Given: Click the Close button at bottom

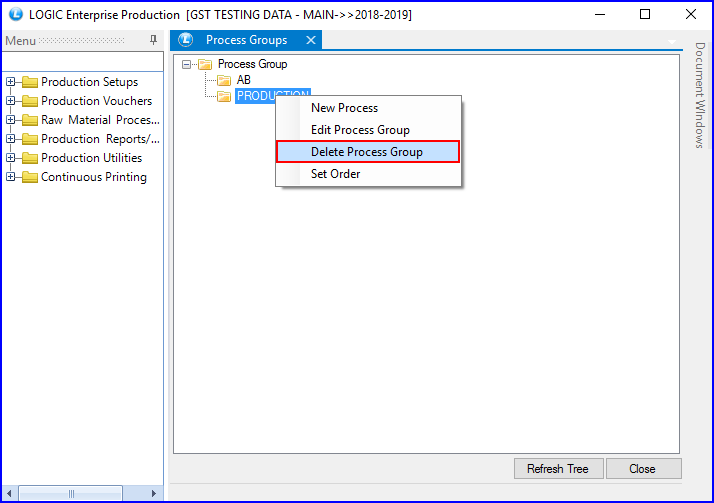Looking at the screenshot, I should pyautogui.click(x=643, y=468).
